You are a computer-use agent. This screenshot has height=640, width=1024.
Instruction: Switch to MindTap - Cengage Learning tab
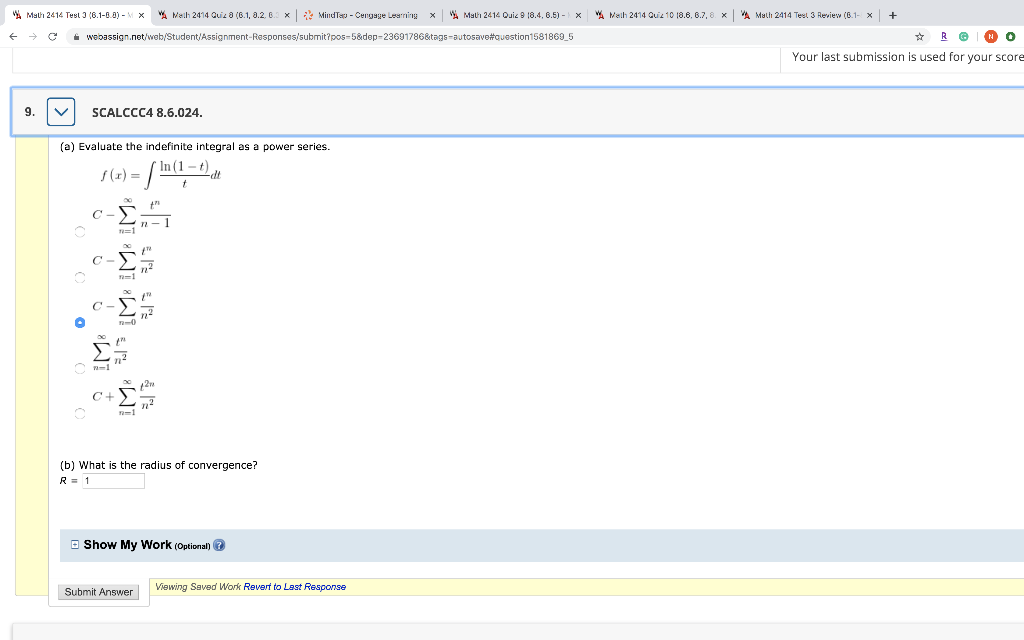point(370,15)
